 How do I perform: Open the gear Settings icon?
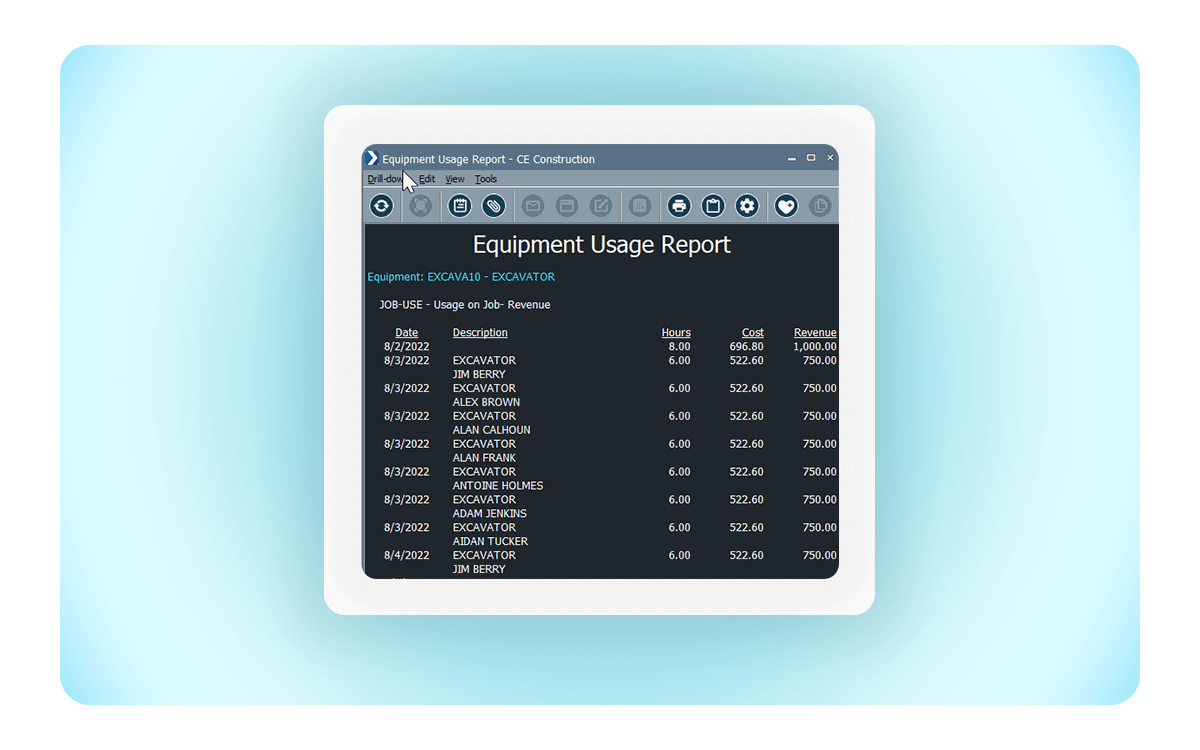[x=747, y=206]
